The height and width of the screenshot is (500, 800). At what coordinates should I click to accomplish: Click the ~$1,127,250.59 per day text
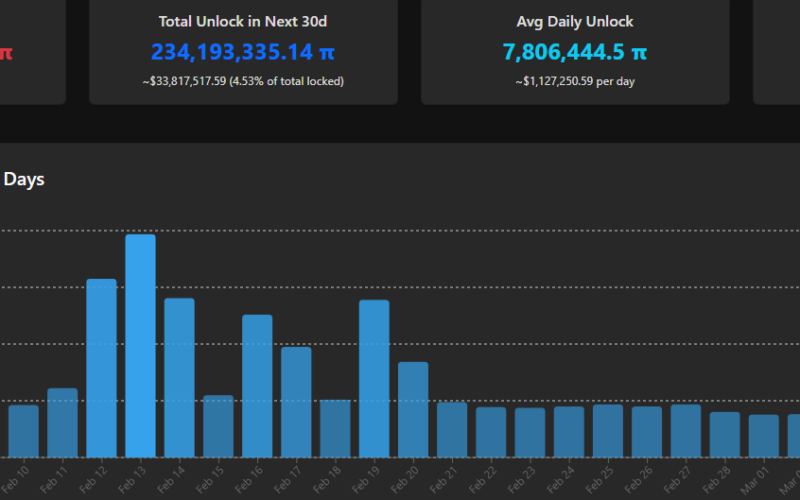(x=575, y=81)
